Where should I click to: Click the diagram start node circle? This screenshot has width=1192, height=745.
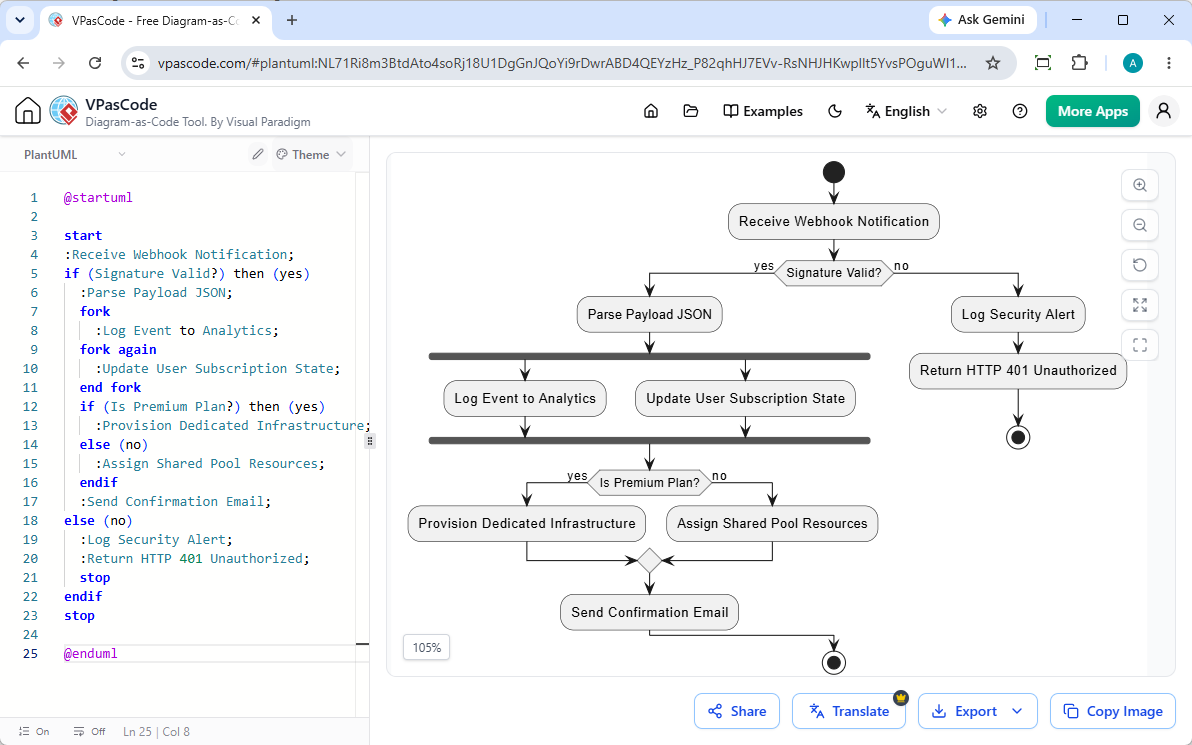(x=833, y=172)
